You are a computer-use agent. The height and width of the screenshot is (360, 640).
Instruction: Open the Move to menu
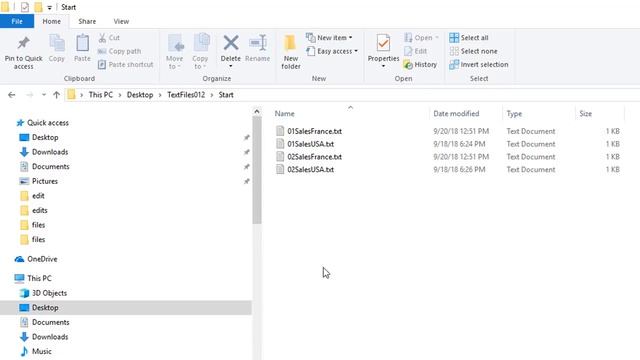pyautogui.click(x=175, y=52)
